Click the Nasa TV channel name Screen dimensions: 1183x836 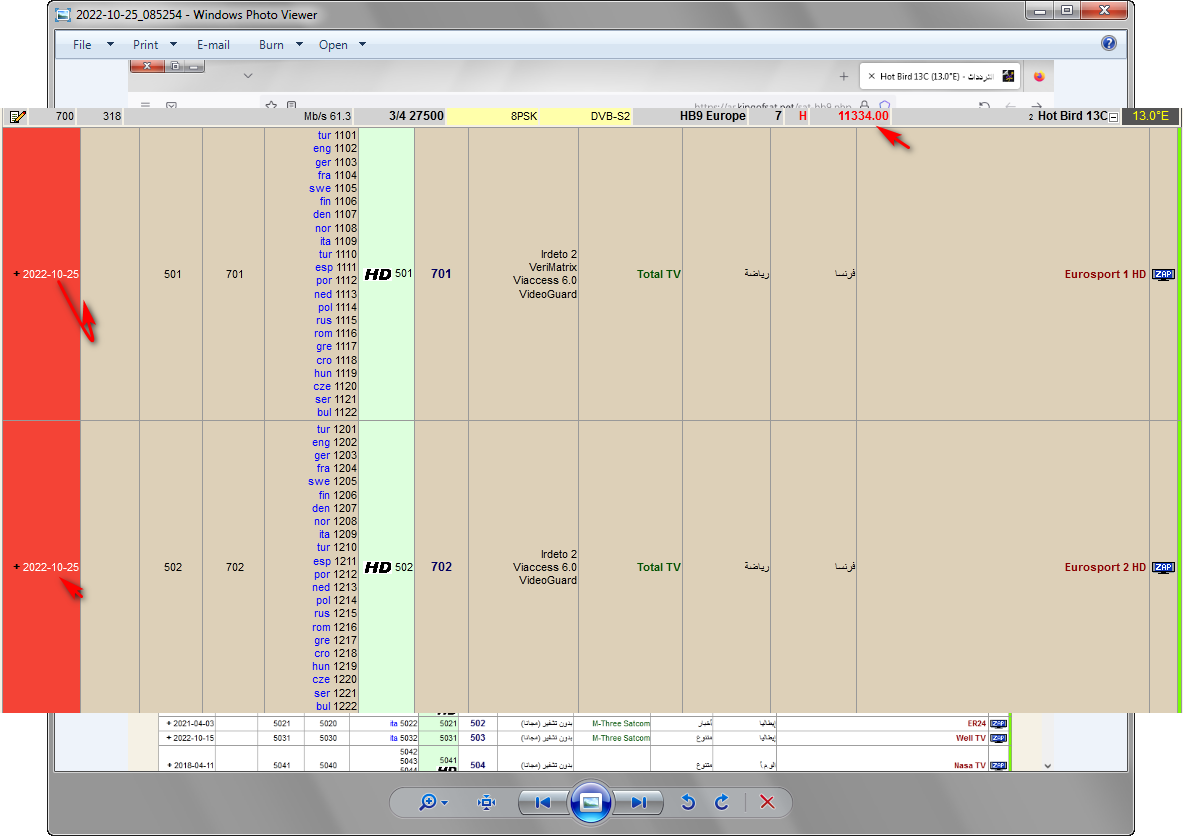click(969, 765)
